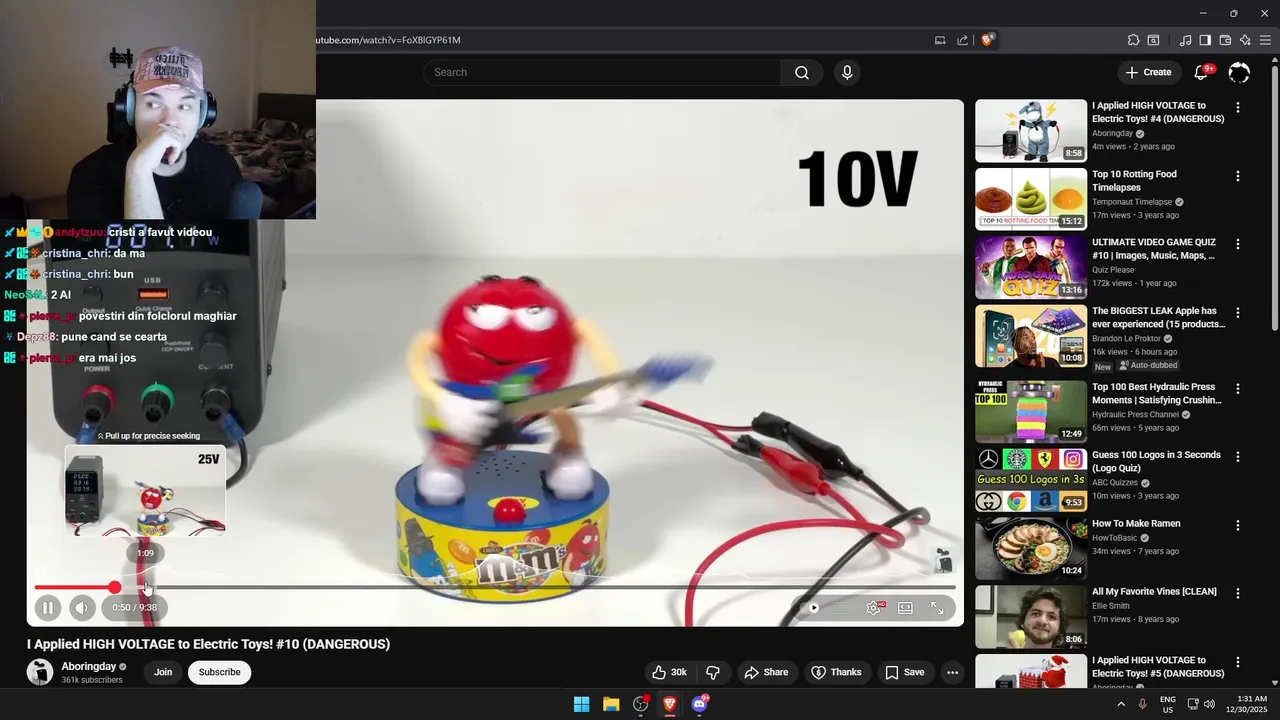Open the browser extensions puzzle icon

coord(1133,40)
